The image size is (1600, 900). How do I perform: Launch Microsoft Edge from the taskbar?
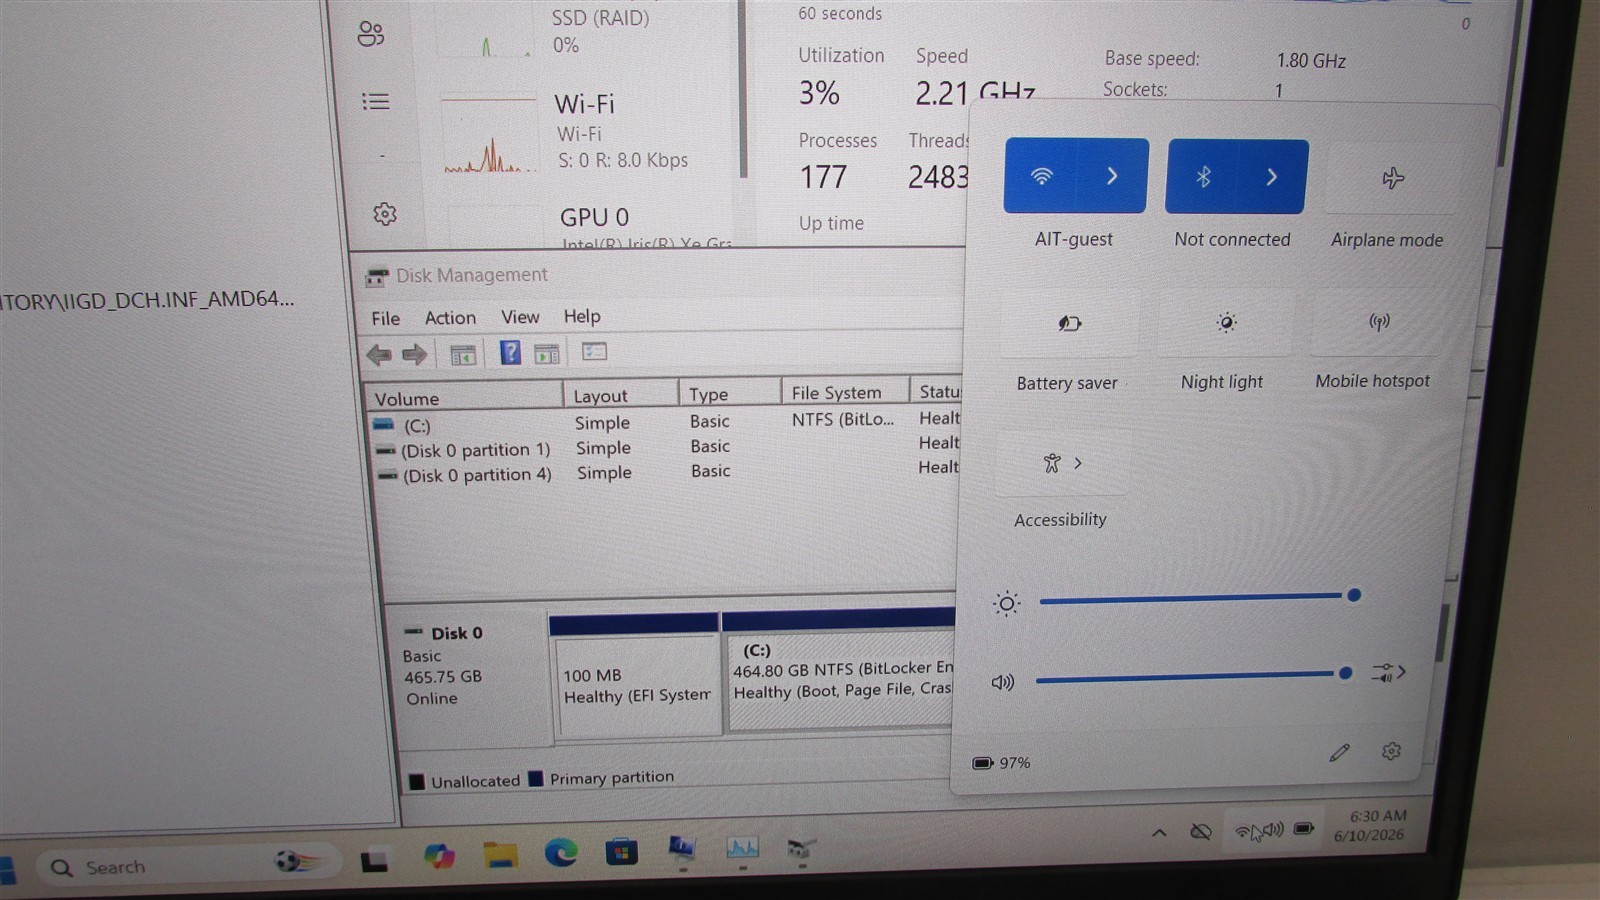tap(561, 853)
